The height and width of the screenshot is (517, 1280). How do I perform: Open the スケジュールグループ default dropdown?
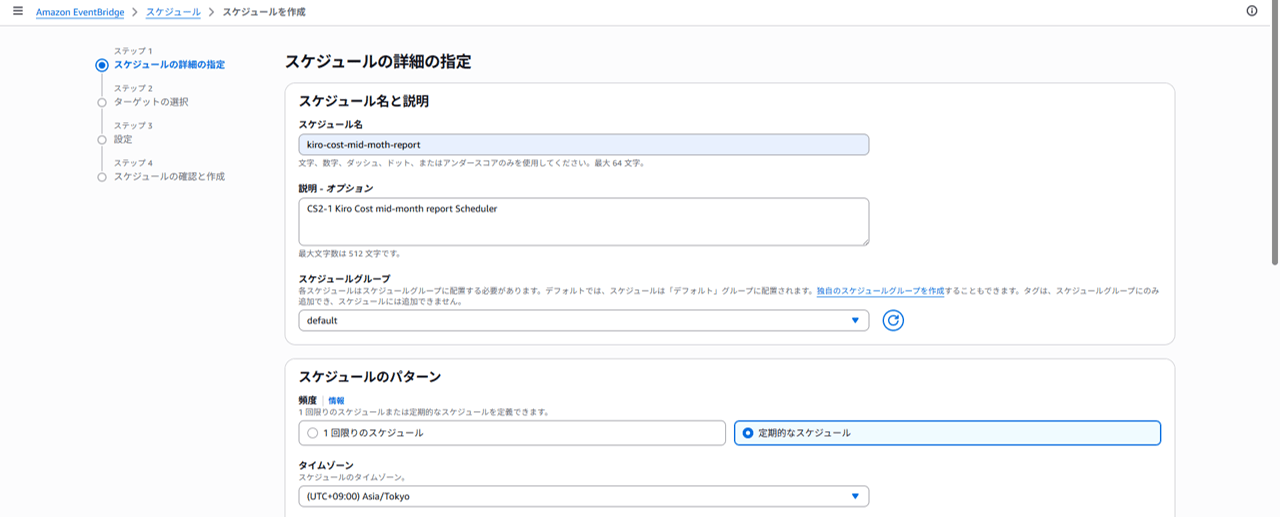(x=584, y=320)
